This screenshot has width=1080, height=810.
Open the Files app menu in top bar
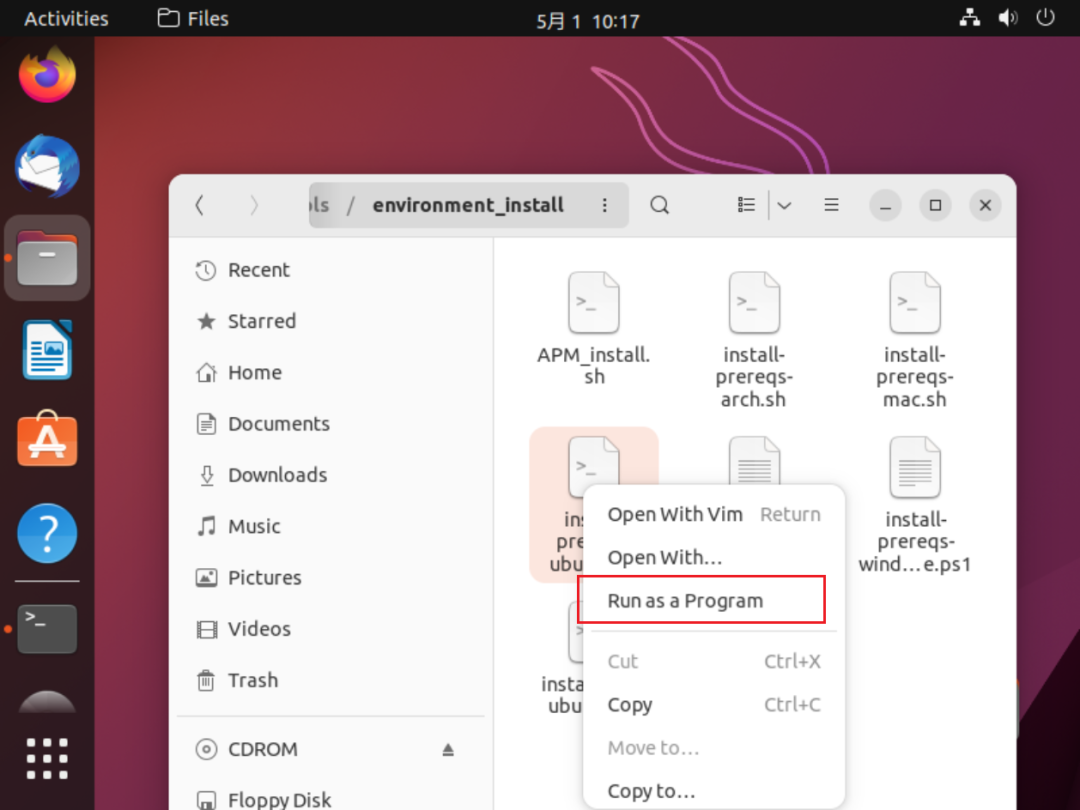coord(193,19)
